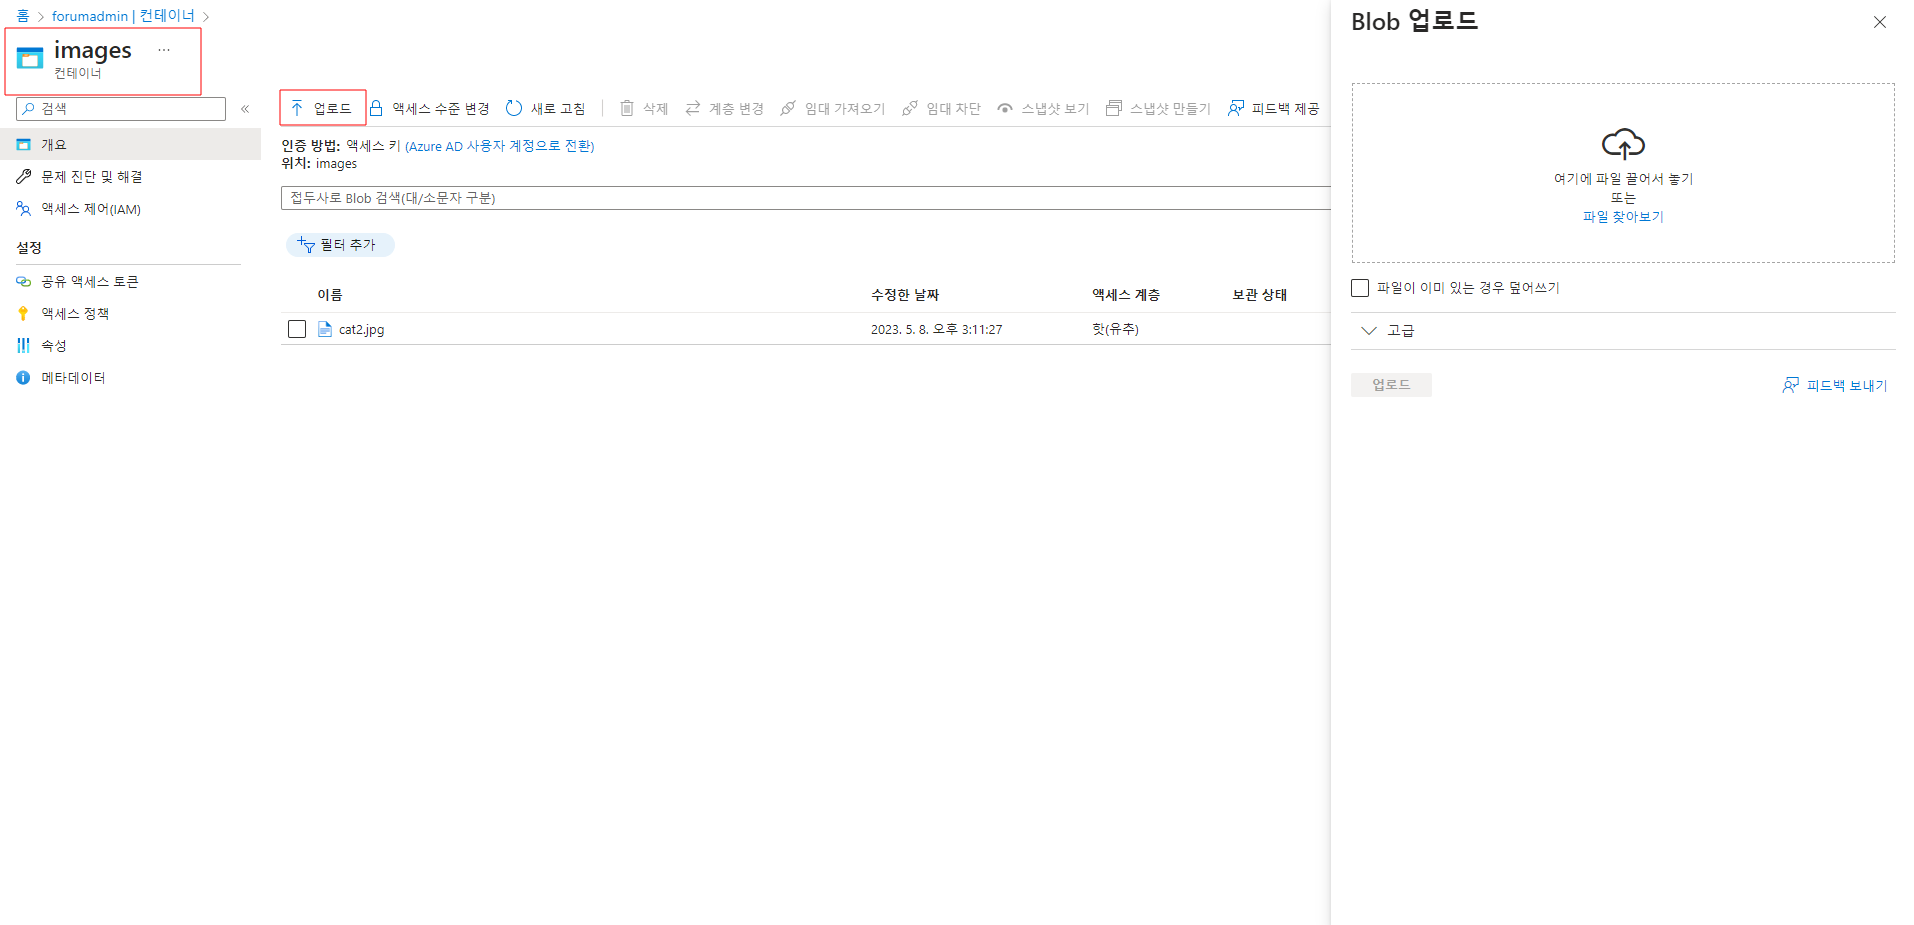Click the Refresh circular arrow icon
Screen dimensions: 1914x925
(x=514, y=108)
